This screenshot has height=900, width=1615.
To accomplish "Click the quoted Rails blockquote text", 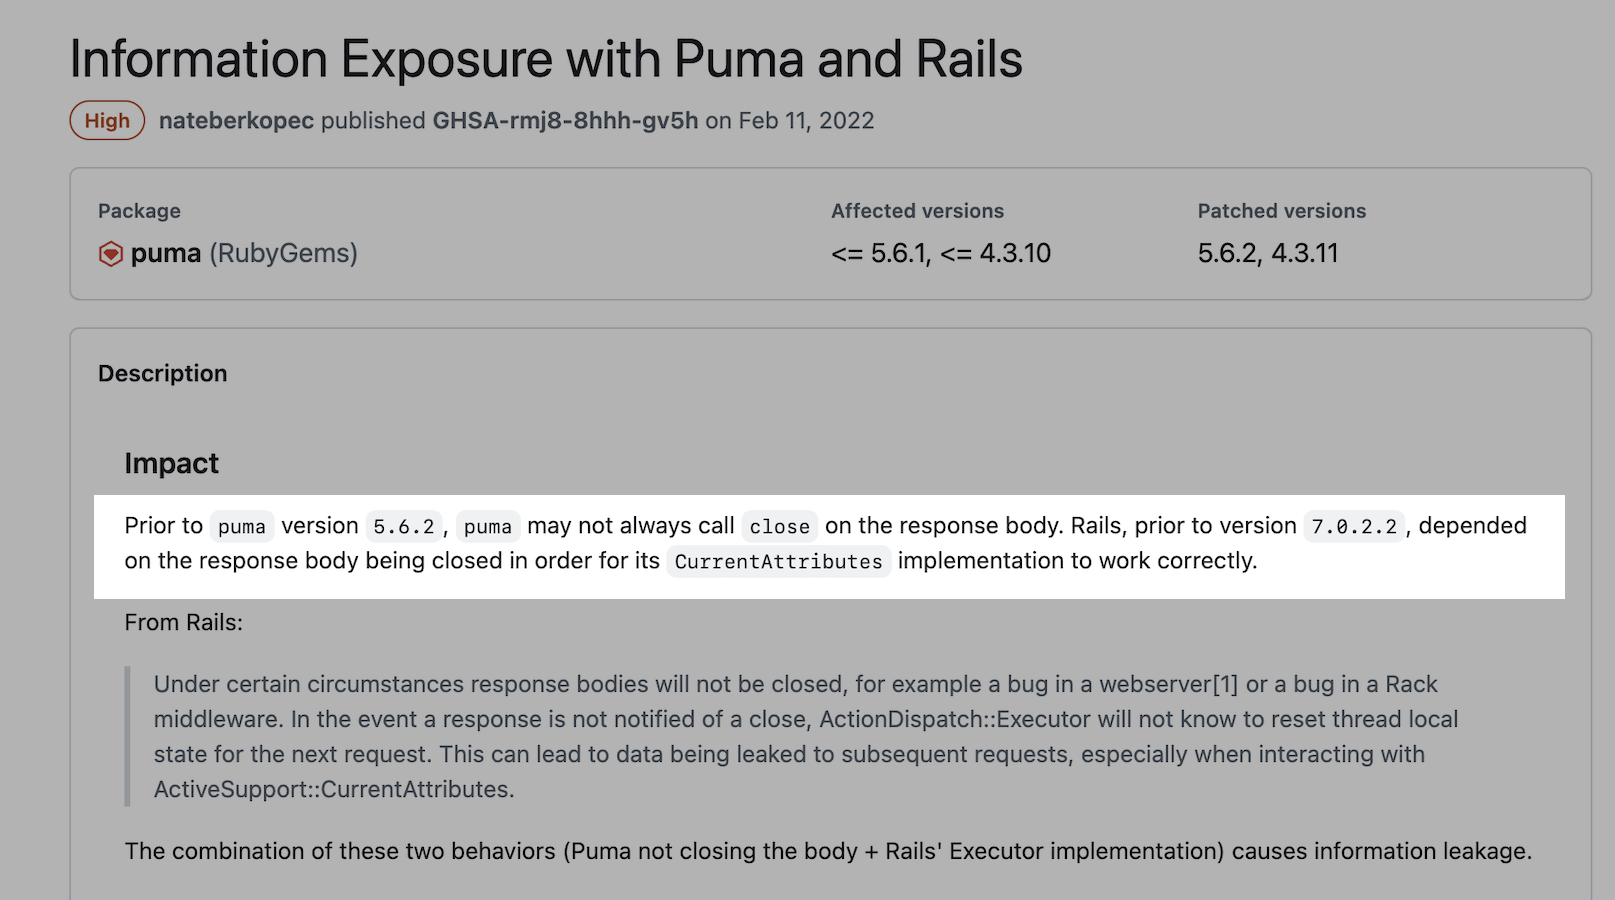I will pyautogui.click(x=805, y=737).
